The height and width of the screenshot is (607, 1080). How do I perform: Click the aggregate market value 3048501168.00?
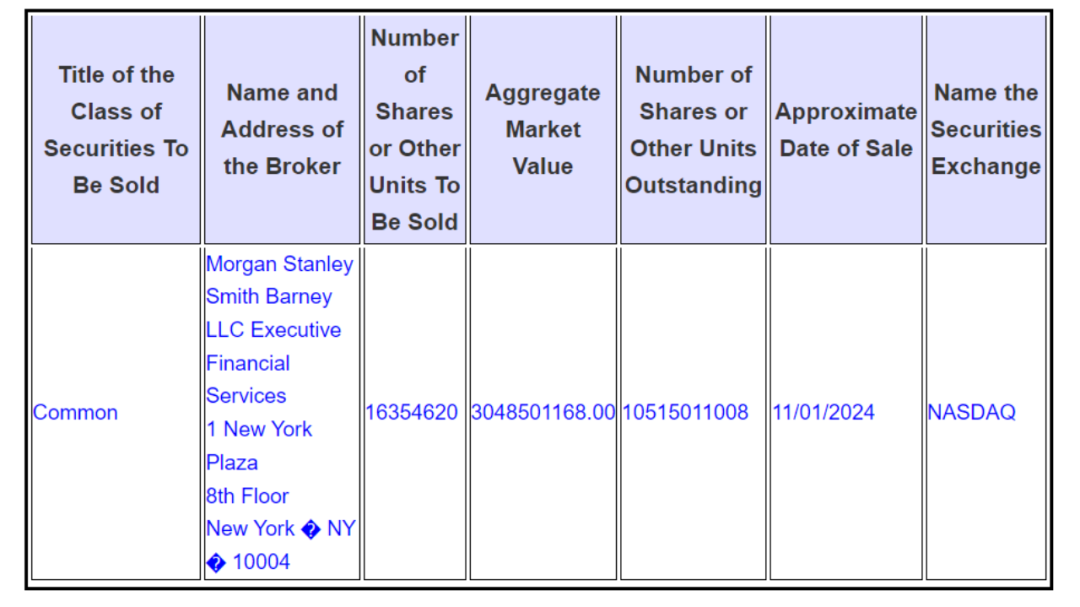[x=543, y=412]
